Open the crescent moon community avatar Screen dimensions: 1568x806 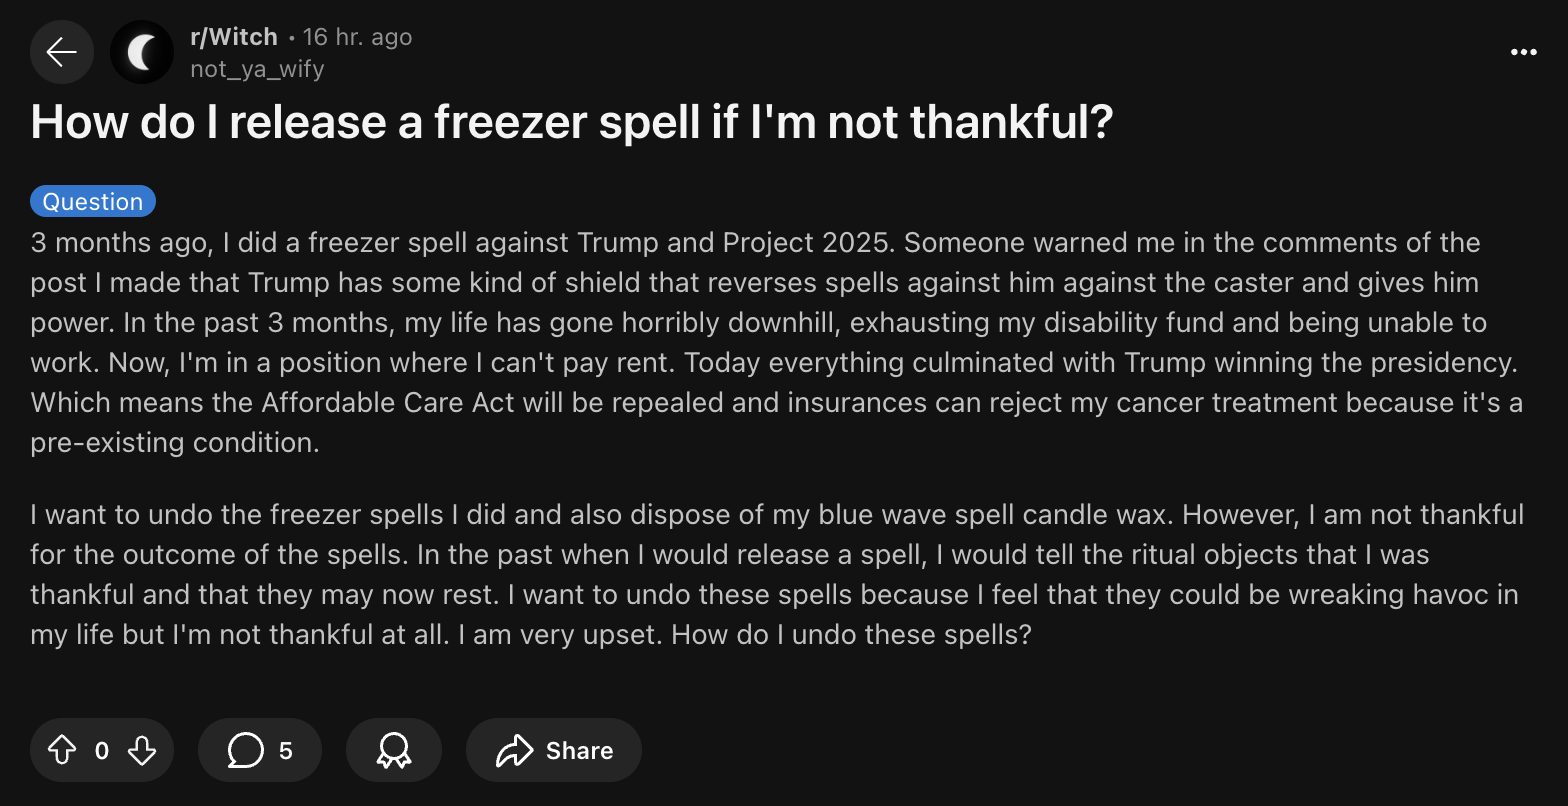click(x=142, y=52)
